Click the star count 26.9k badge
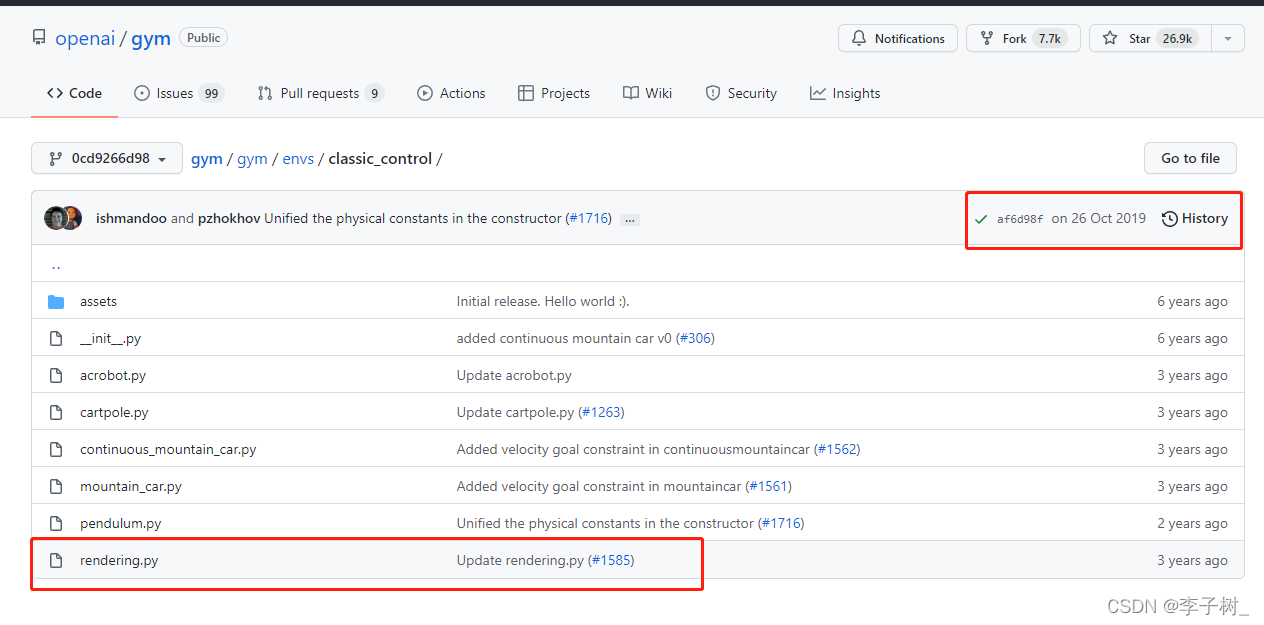The image size is (1264, 625). tap(1177, 38)
